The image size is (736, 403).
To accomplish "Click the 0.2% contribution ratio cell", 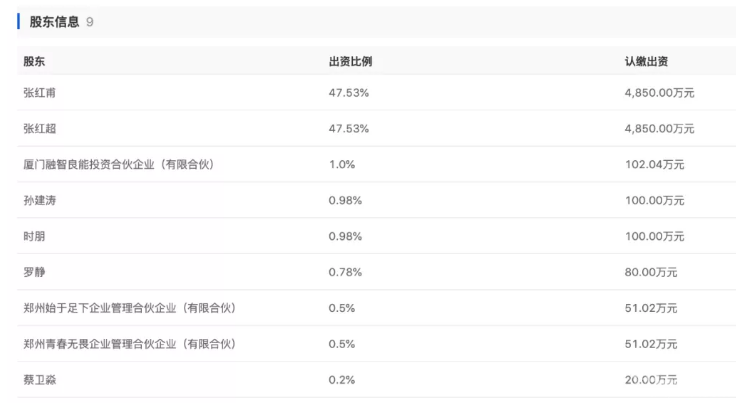I will point(341,380).
